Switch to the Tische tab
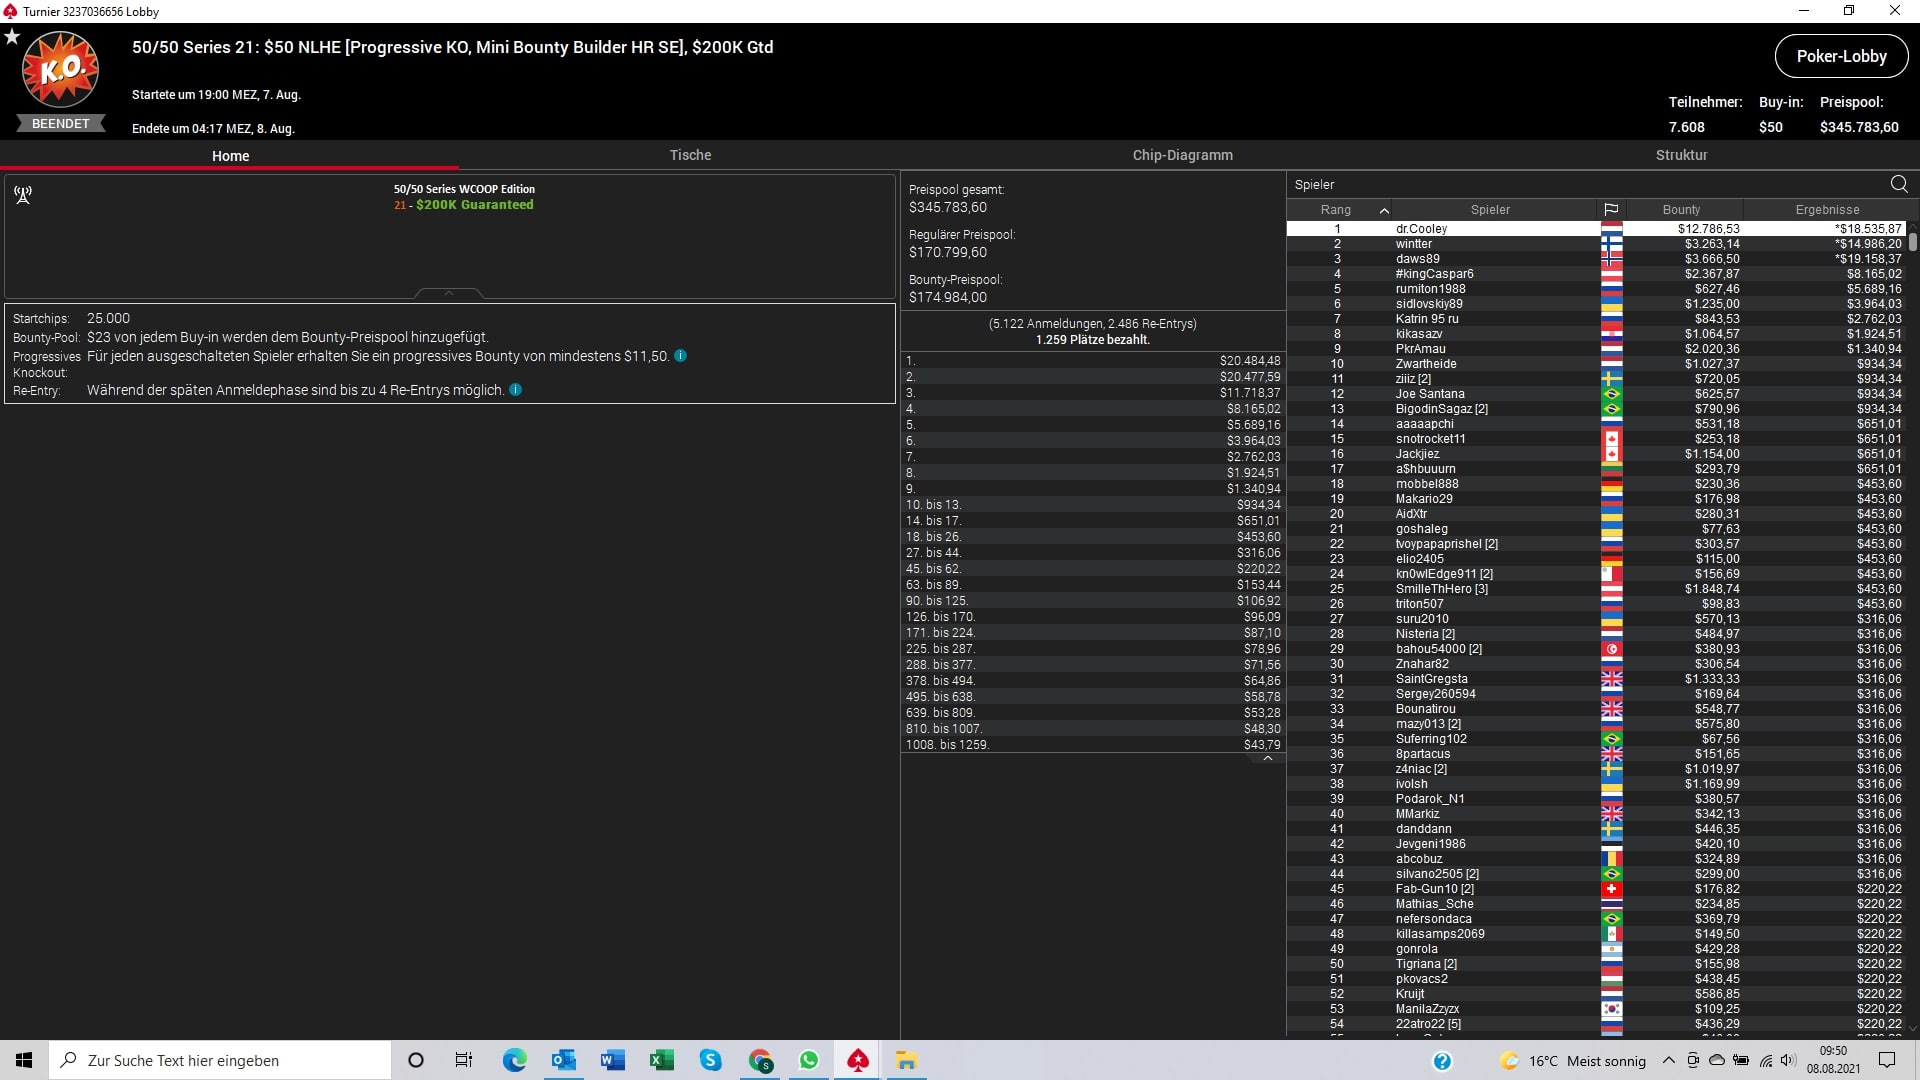Viewport: 1920px width, 1080px height. click(690, 155)
